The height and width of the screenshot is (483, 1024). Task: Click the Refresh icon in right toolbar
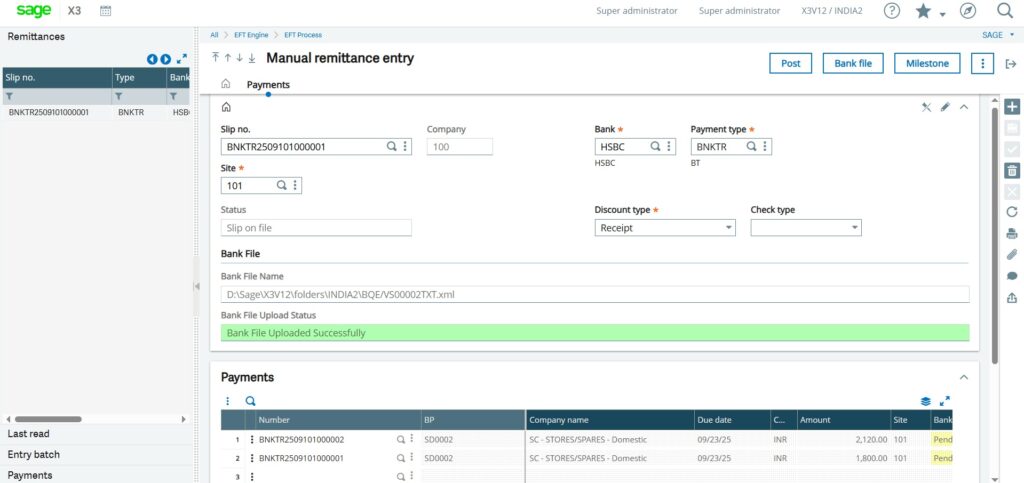pyautogui.click(x=1012, y=212)
